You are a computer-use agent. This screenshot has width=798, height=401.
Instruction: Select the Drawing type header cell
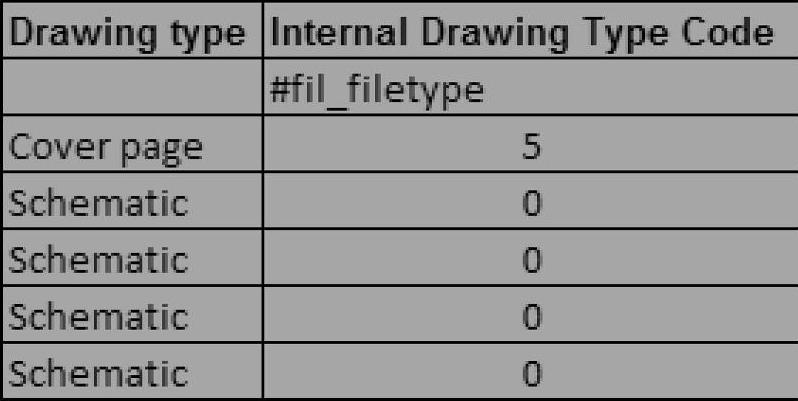[128, 35]
